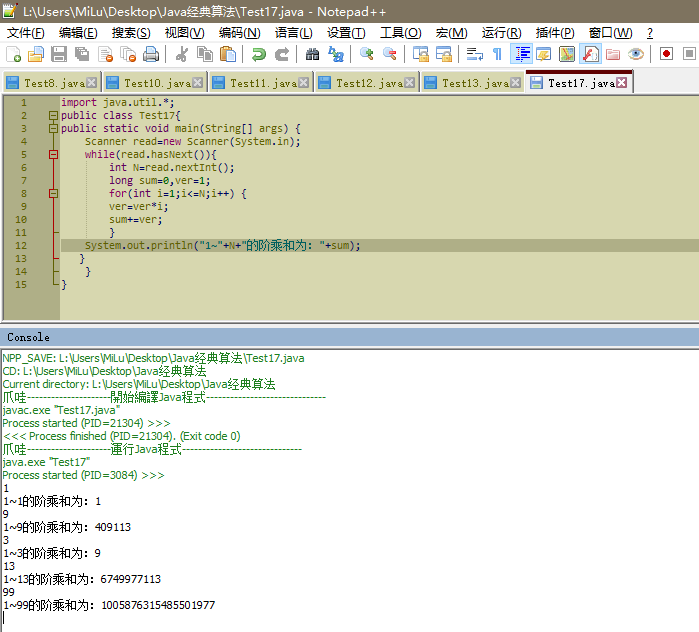Zoom out with magnifier minus icon
The height and width of the screenshot is (632, 699).
390,54
